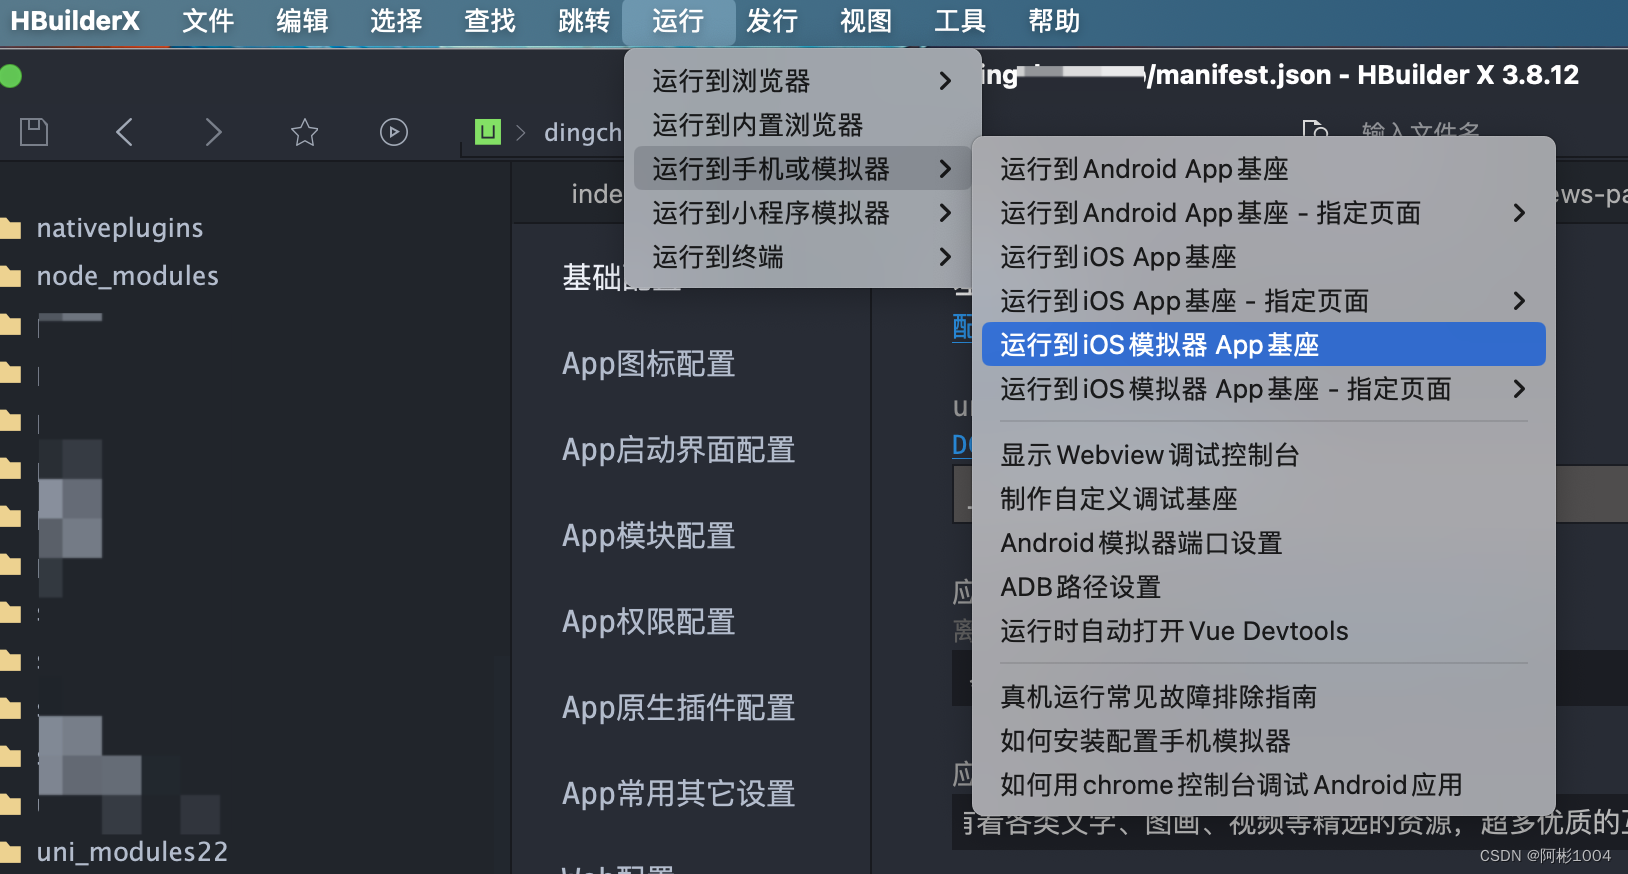Click the uni_modules22 folder icon
This screenshot has width=1628, height=874.
[x=10, y=853]
